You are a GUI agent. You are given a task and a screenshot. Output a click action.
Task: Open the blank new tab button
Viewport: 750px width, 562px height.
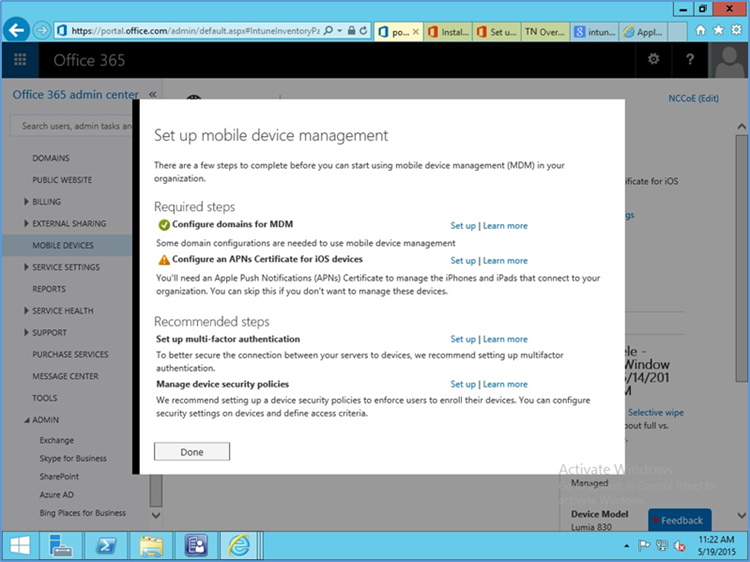tap(677, 32)
